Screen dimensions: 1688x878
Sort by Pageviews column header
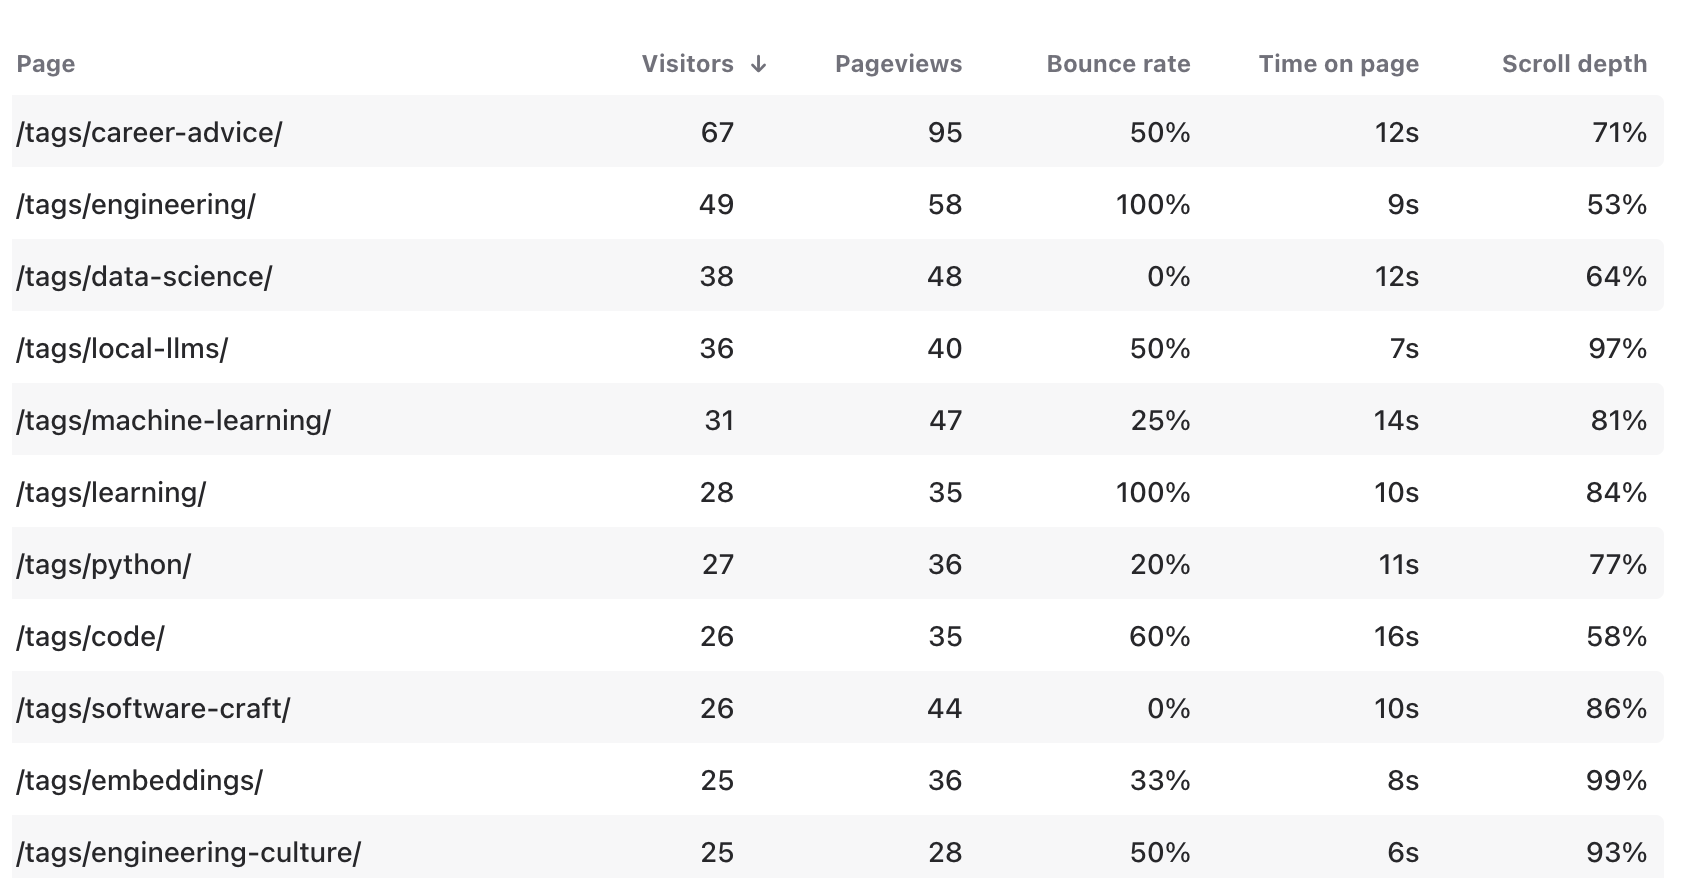(898, 64)
